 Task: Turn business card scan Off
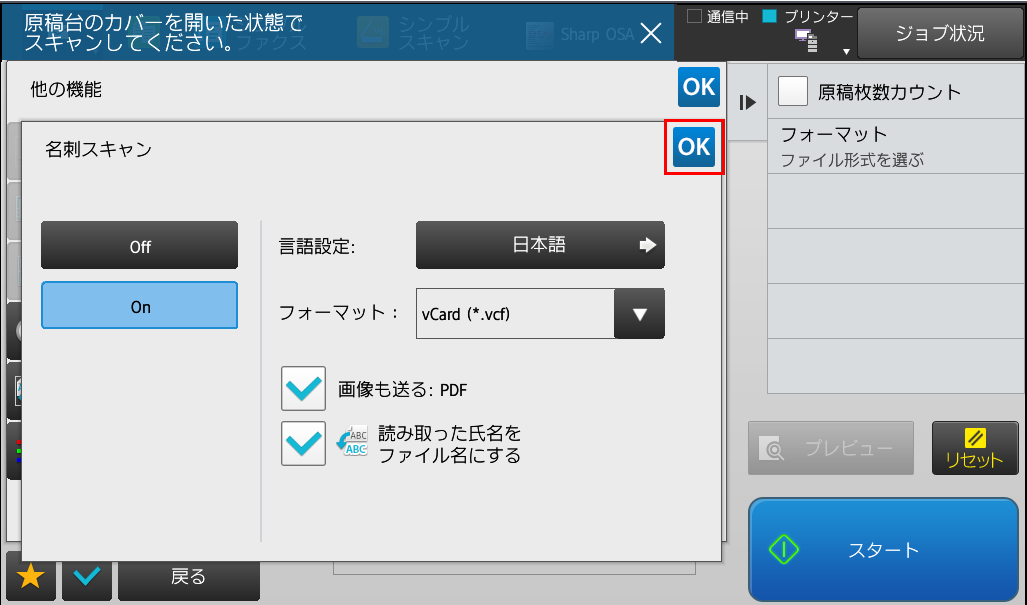[140, 246]
